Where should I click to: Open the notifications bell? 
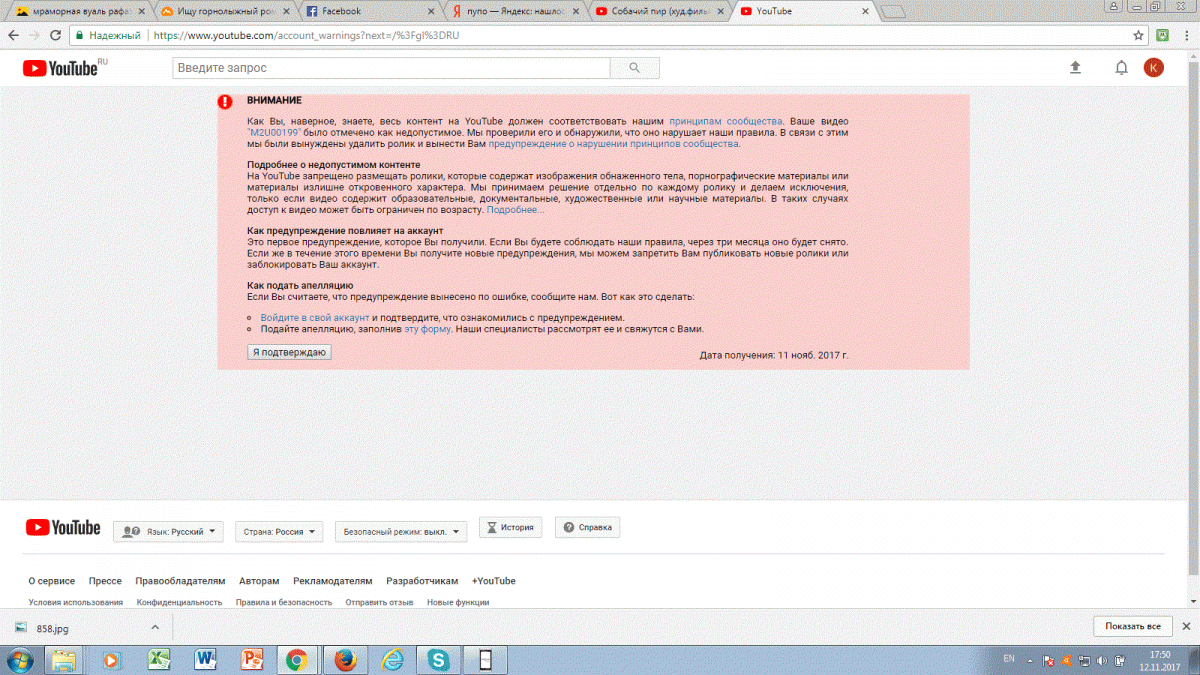tap(1121, 68)
